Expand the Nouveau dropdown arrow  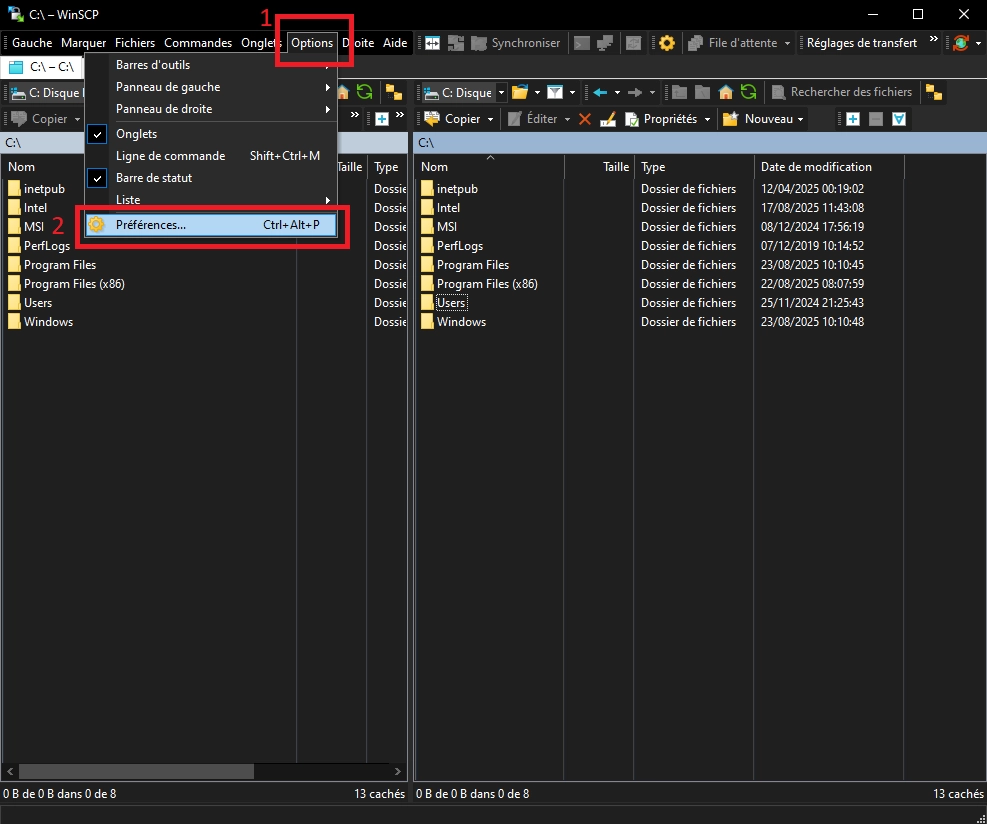click(x=800, y=119)
